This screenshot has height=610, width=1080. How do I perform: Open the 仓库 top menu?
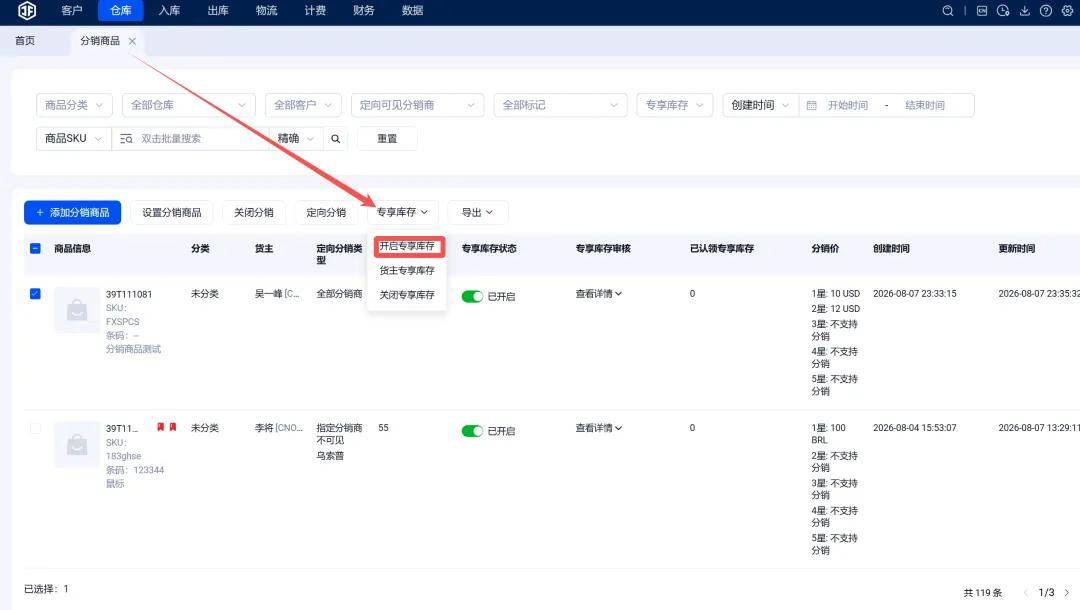(x=121, y=10)
